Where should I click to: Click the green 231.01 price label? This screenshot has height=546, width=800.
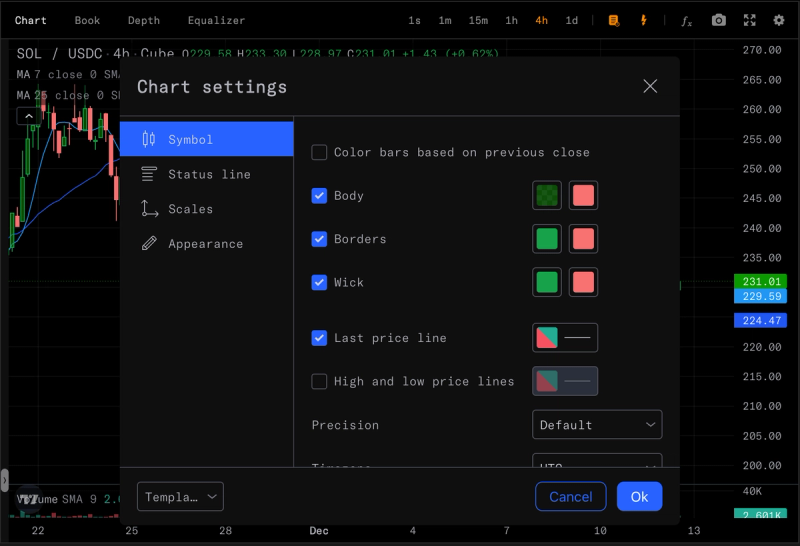pyautogui.click(x=760, y=281)
